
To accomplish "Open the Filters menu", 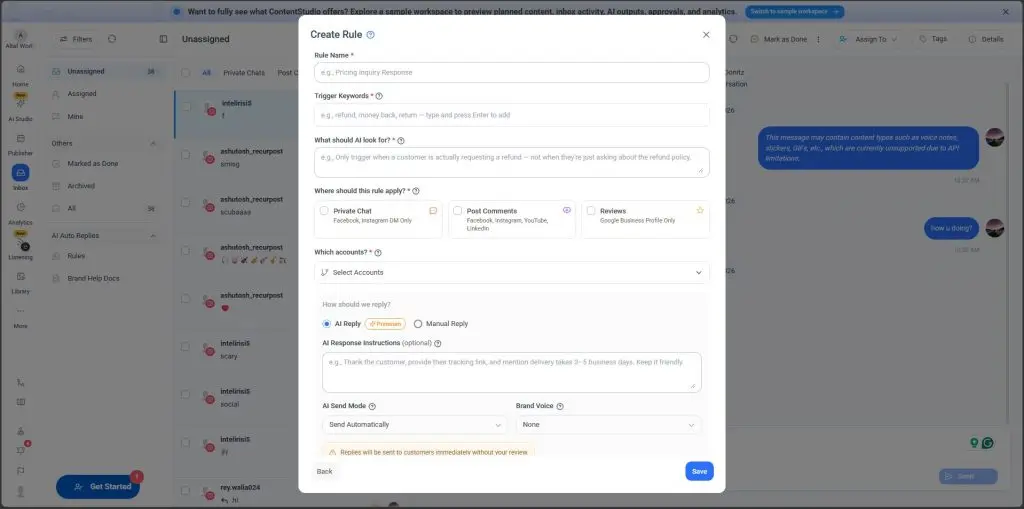I will click(x=76, y=39).
